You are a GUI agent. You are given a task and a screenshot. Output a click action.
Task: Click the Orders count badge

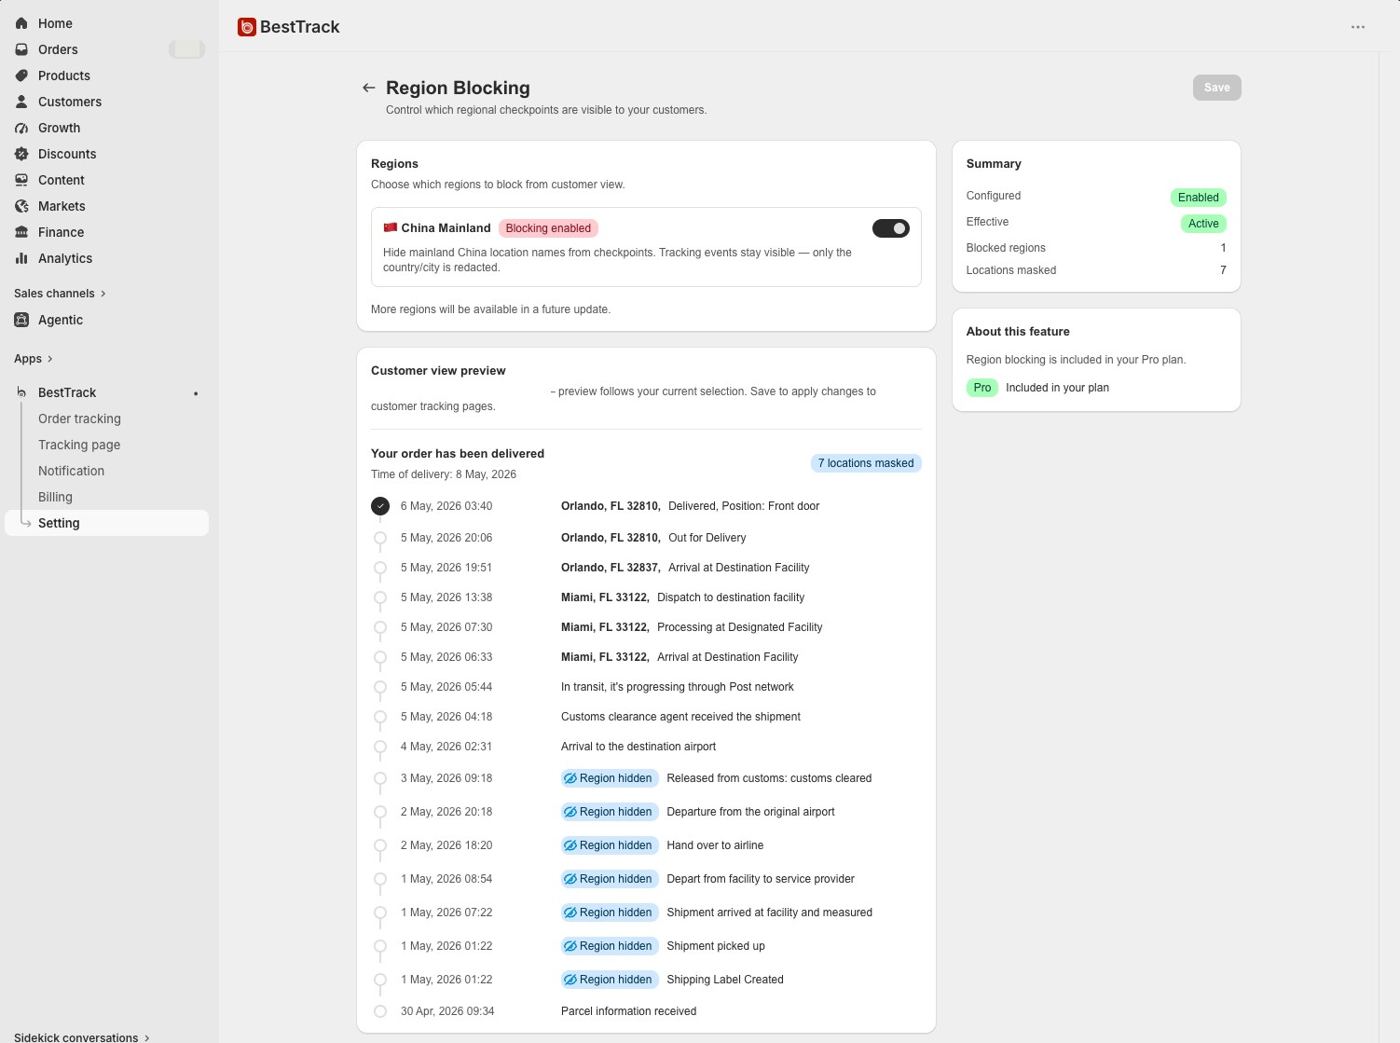(x=187, y=49)
